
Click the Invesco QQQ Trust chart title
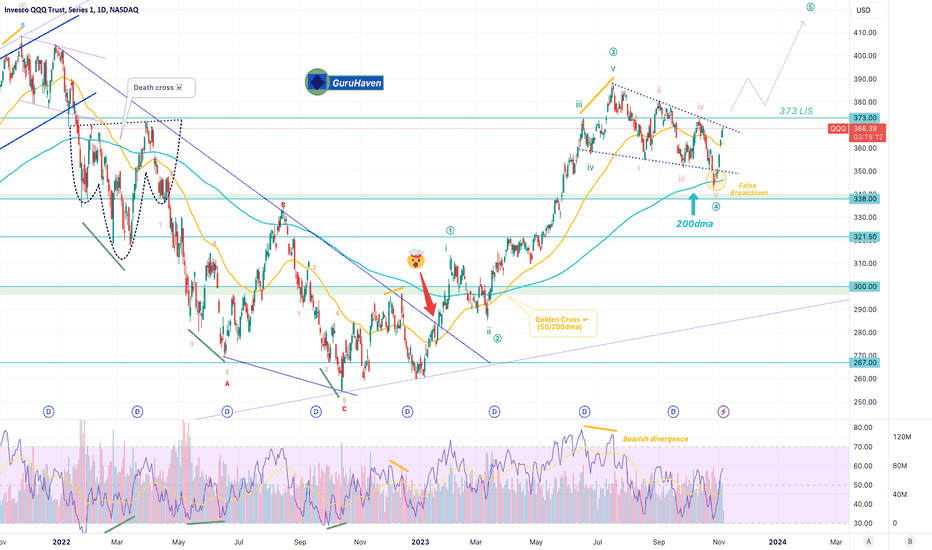click(71, 10)
